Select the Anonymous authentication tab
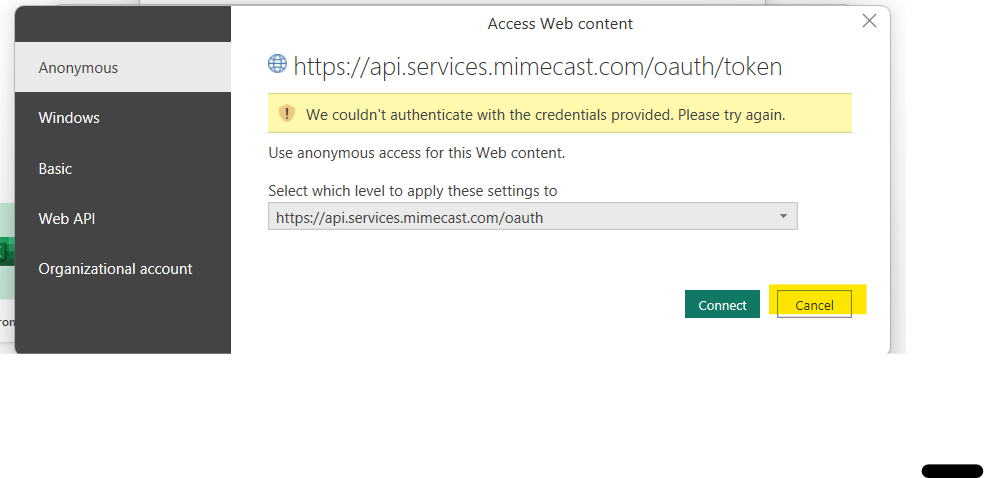The width and height of the screenshot is (984, 478). click(78, 68)
